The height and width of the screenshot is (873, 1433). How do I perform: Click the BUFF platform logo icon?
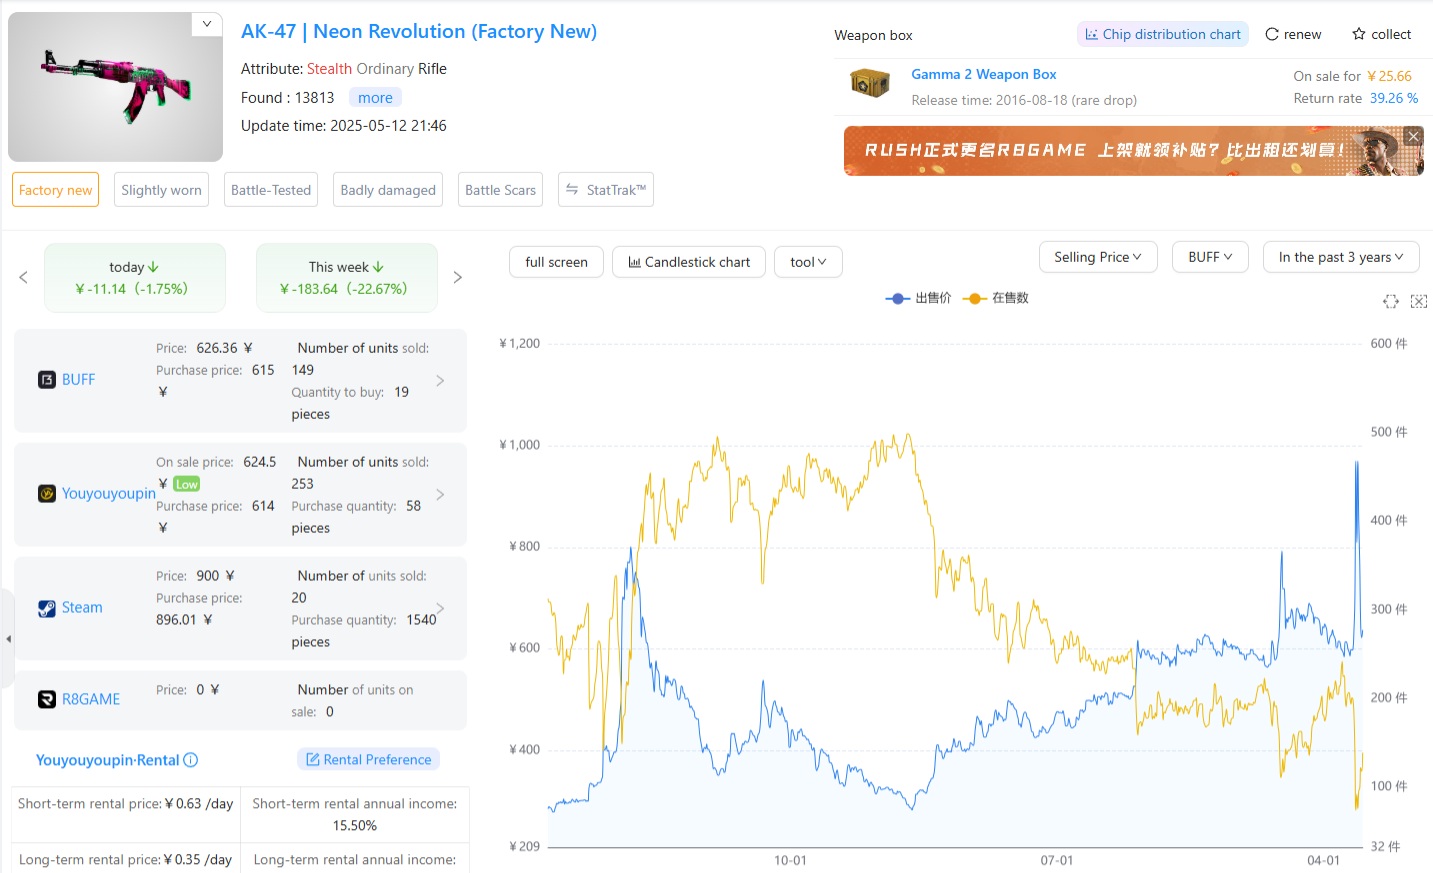[47, 380]
